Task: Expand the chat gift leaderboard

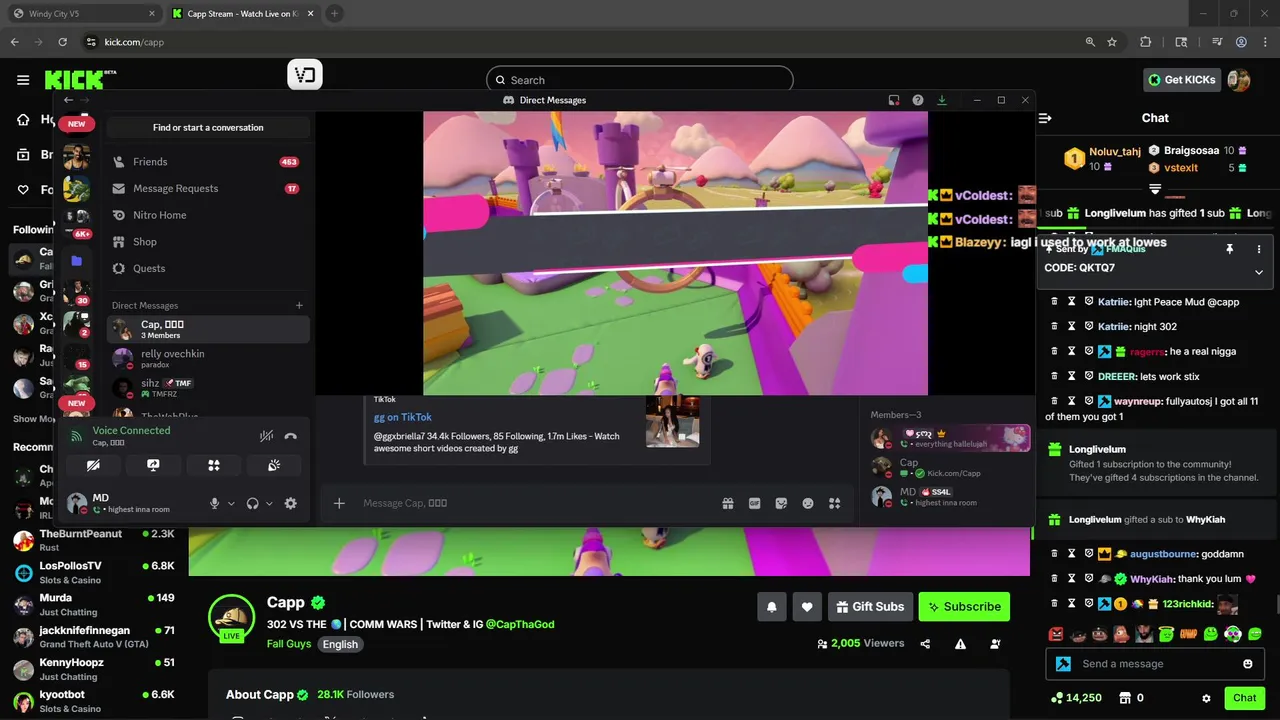Action: click(1155, 188)
